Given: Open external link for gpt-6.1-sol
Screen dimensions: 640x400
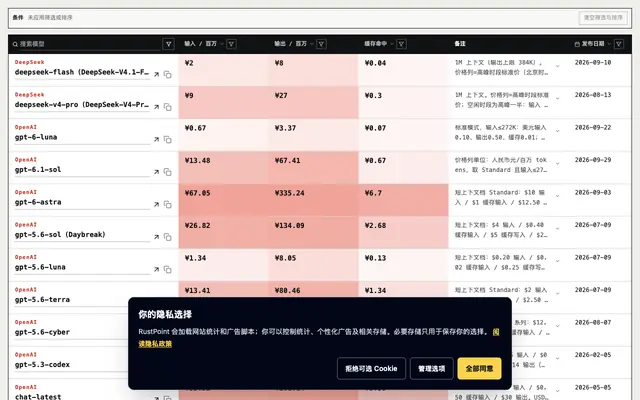Looking at the screenshot, I should (x=156, y=172).
